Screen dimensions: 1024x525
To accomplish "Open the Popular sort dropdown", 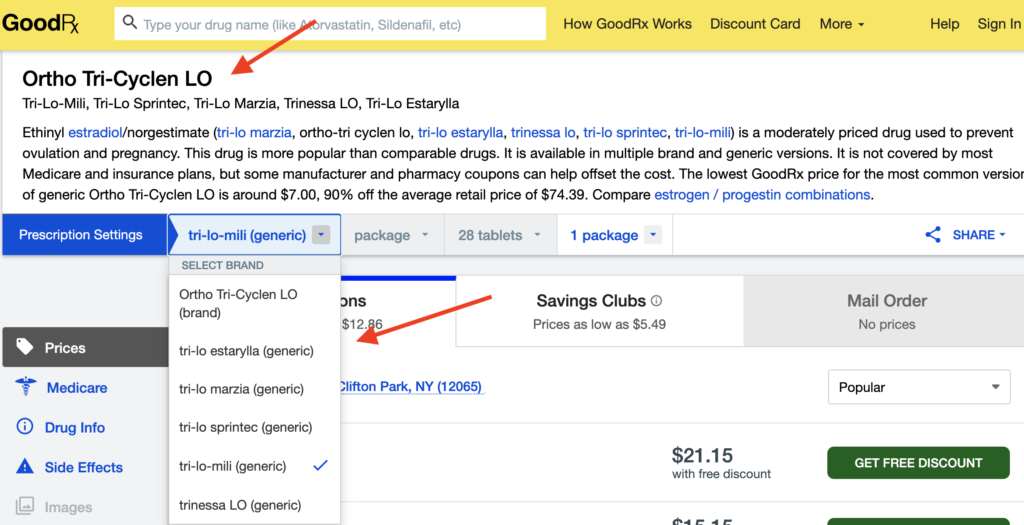I will (x=919, y=387).
